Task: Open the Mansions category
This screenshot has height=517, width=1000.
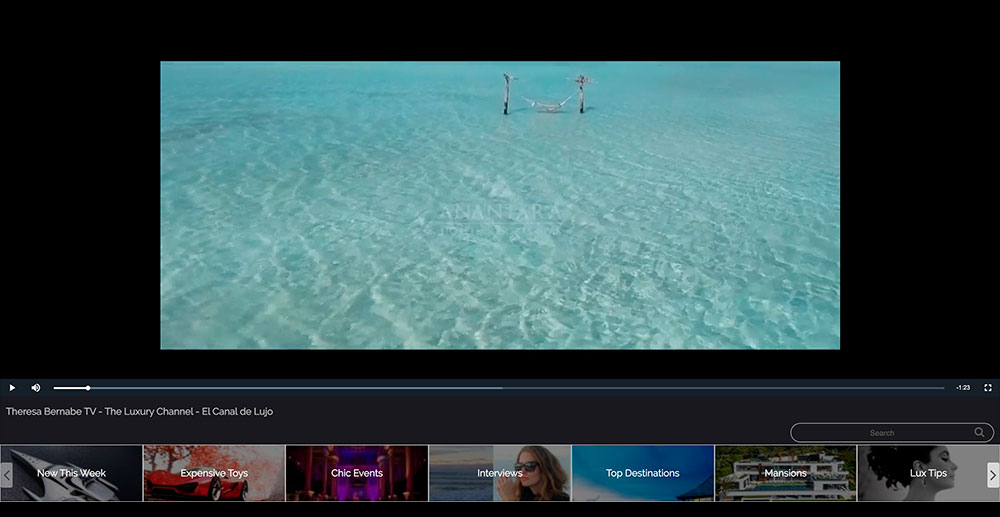Action: click(x=785, y=473)
